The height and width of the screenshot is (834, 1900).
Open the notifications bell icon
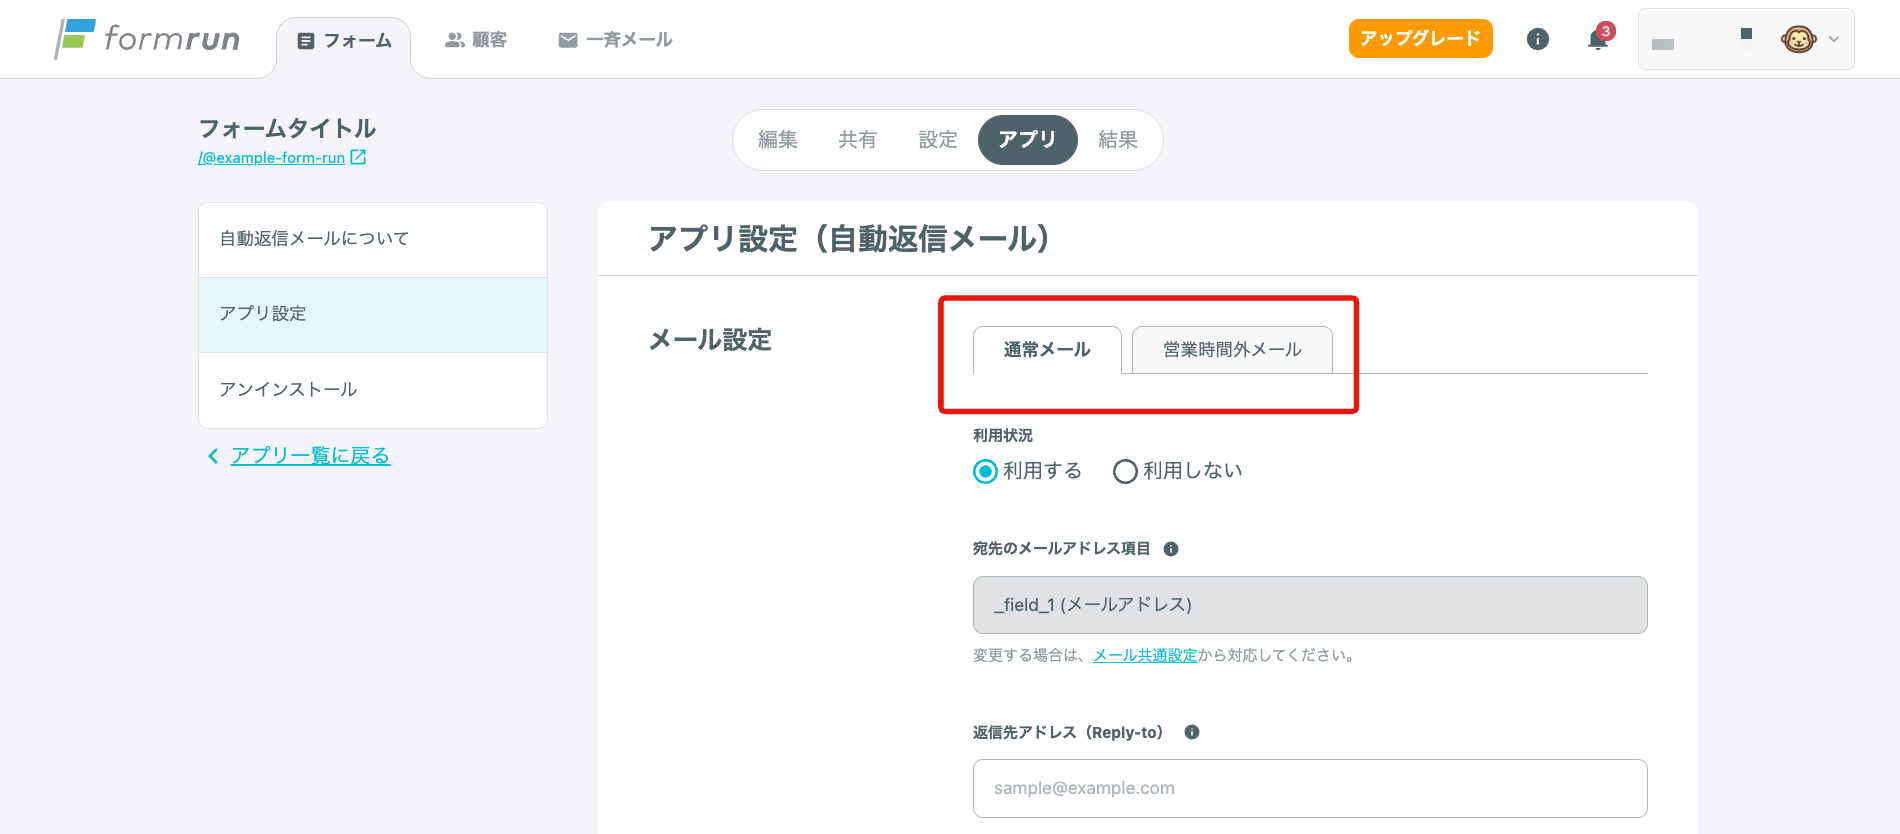tap(1598, 40)
